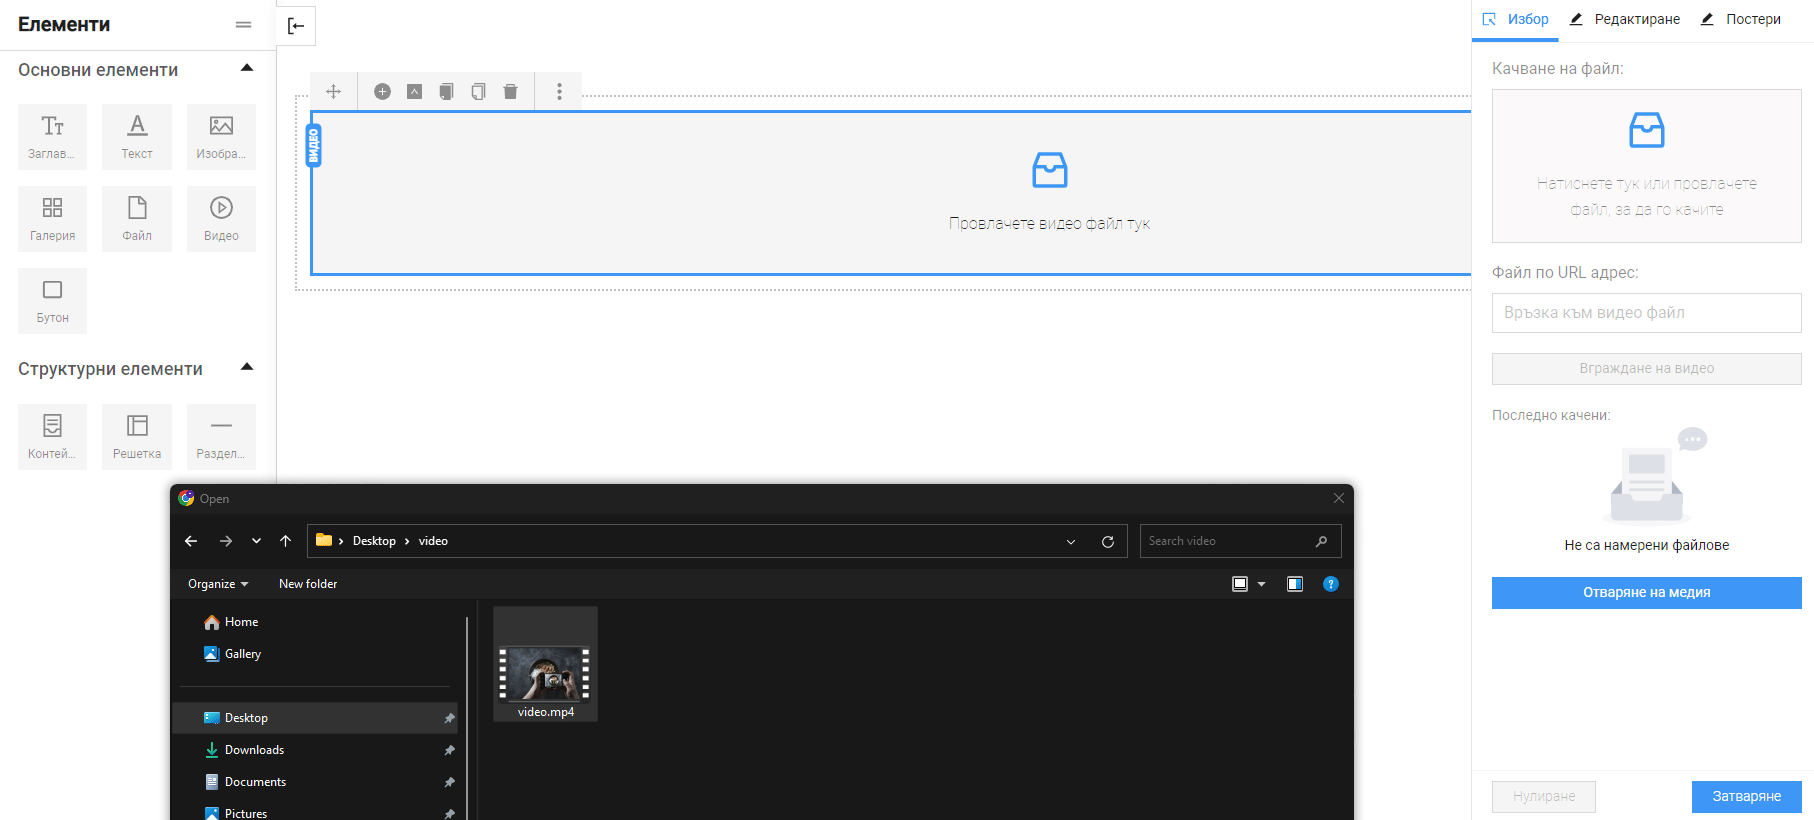Toggle the preview pane in file dialog
1814x820 pixels.
(x=1295, y=584)
